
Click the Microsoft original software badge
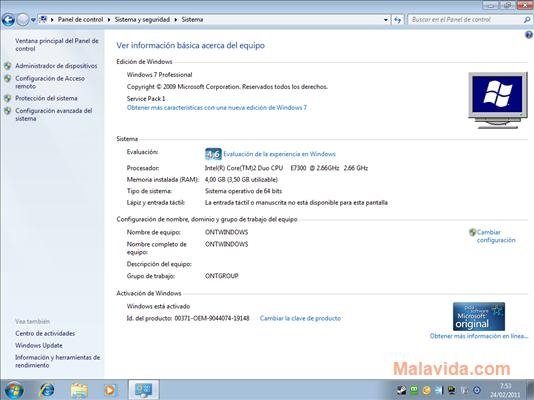(x=479, y=316)
